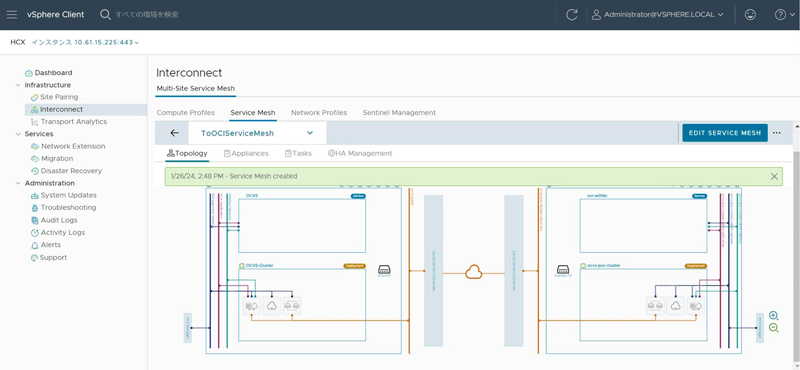
Task: Open Disaster Recovery page
Action: tap(71, 171)
